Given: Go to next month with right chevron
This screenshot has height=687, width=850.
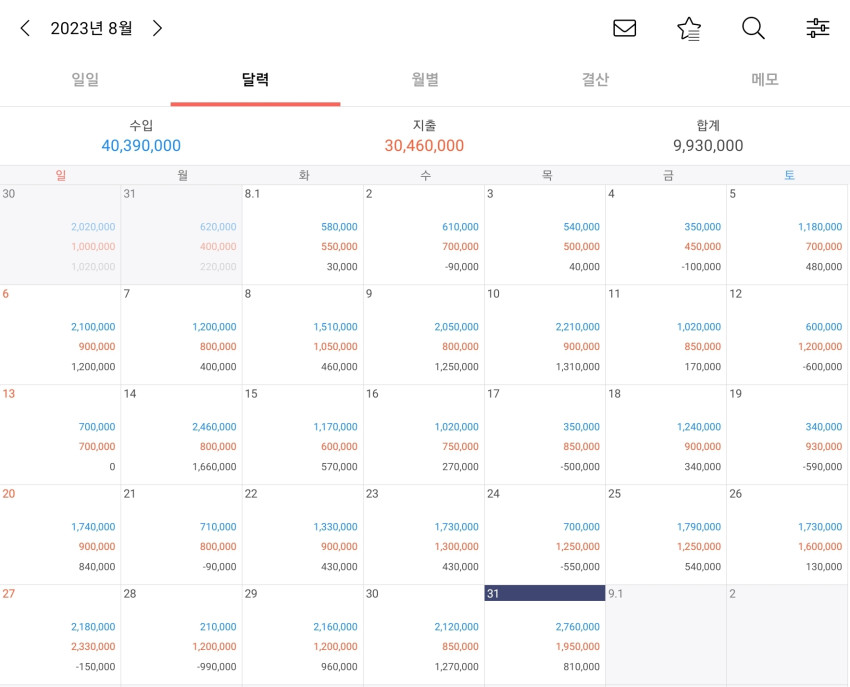Looking at the screenshot, I should coord(157,28).
